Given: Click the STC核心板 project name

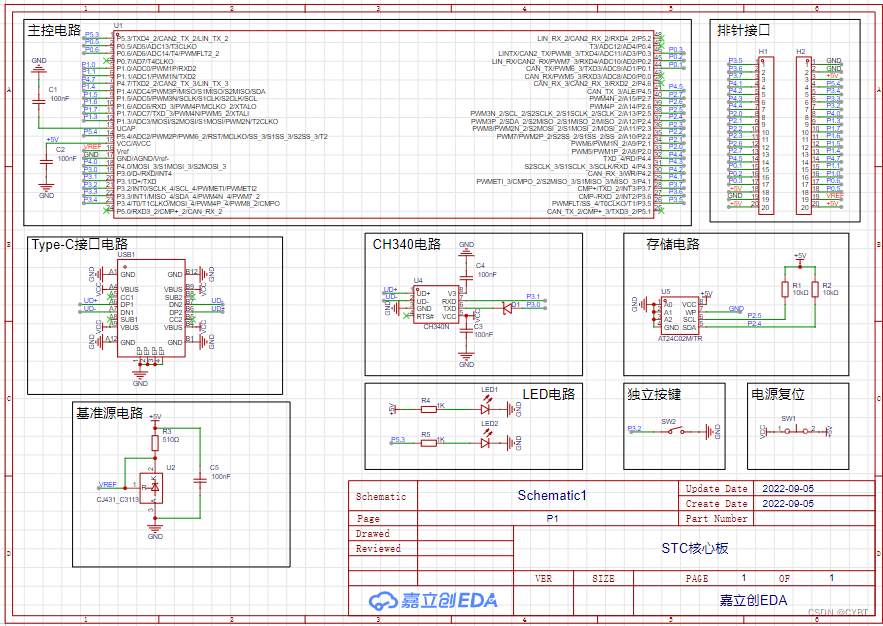Looking at the screenshot, I should 695,548.
